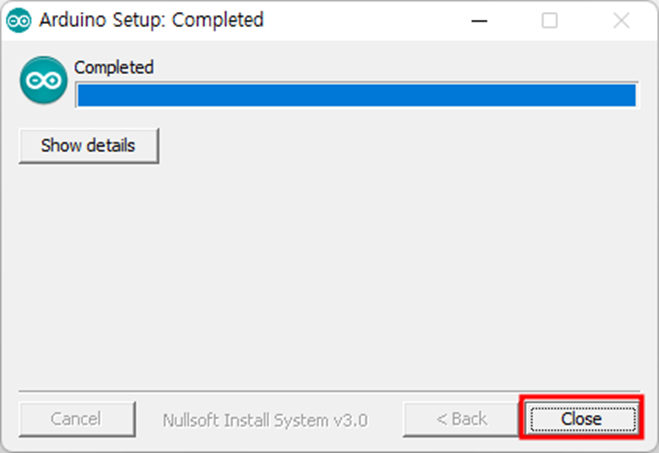659x453 pixels.
Task: Click the empty details area below Show details
Action: point(329,275)
